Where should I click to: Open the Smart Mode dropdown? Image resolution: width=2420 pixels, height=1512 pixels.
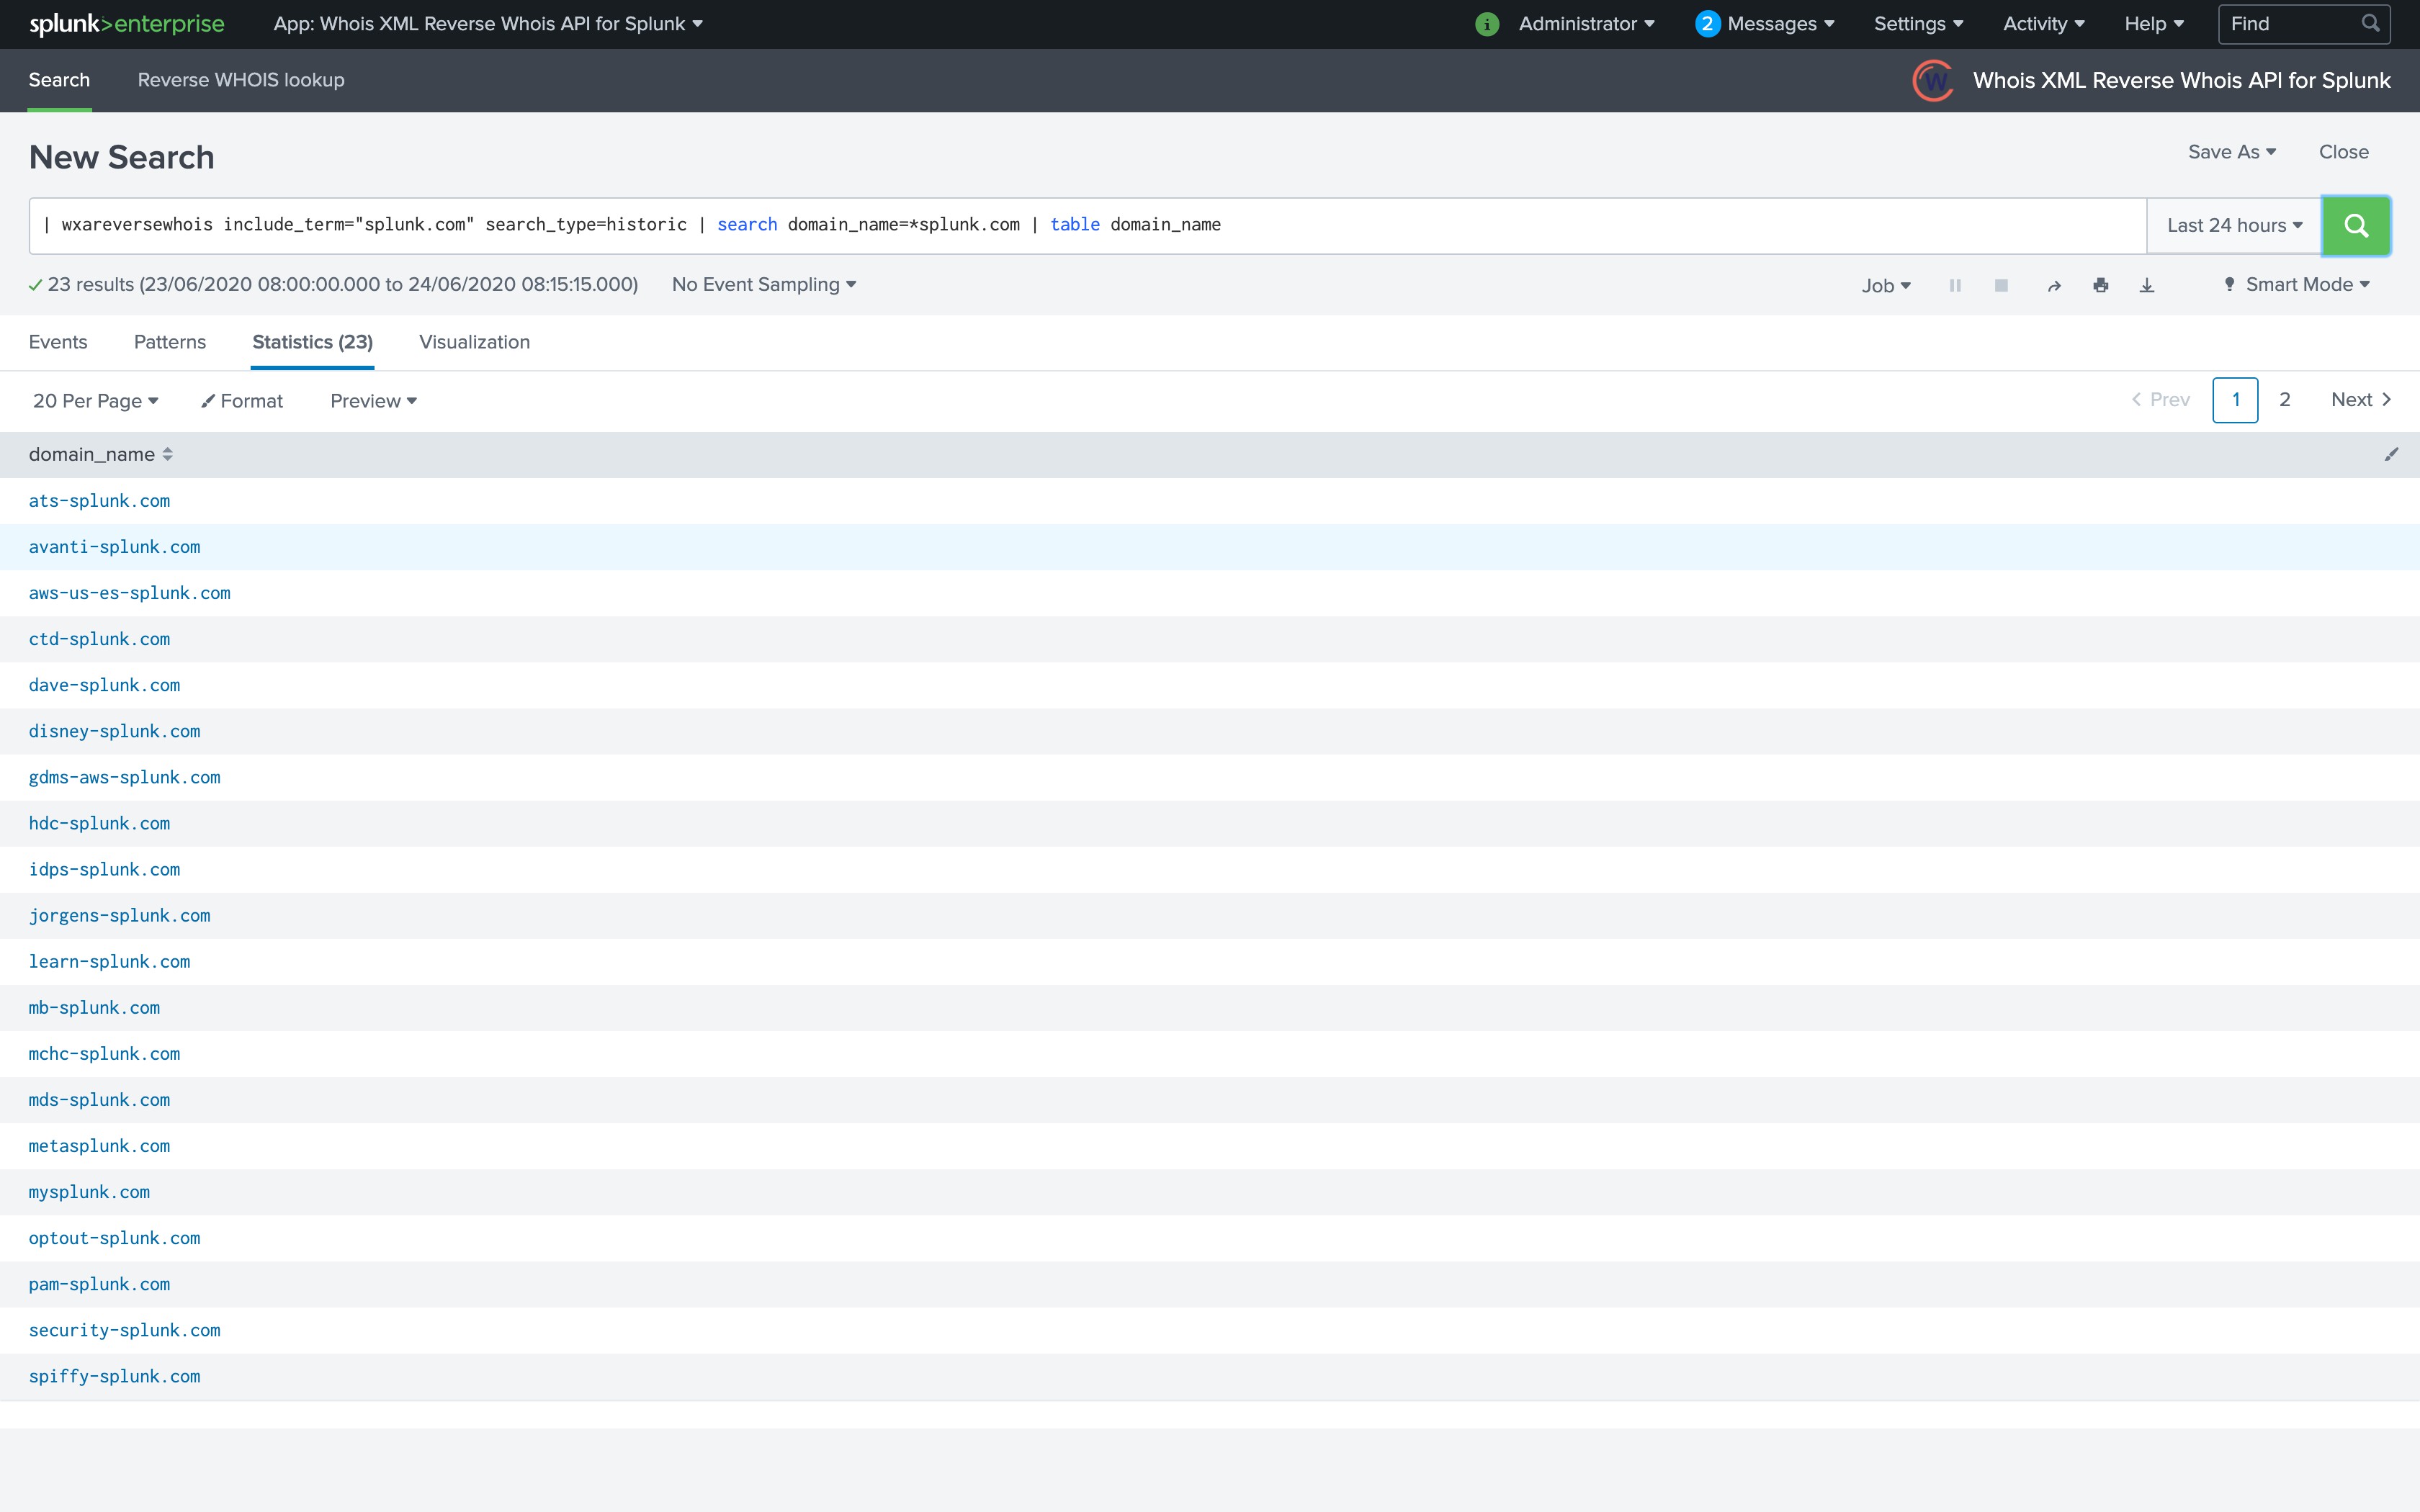[x=2297, y=285]
